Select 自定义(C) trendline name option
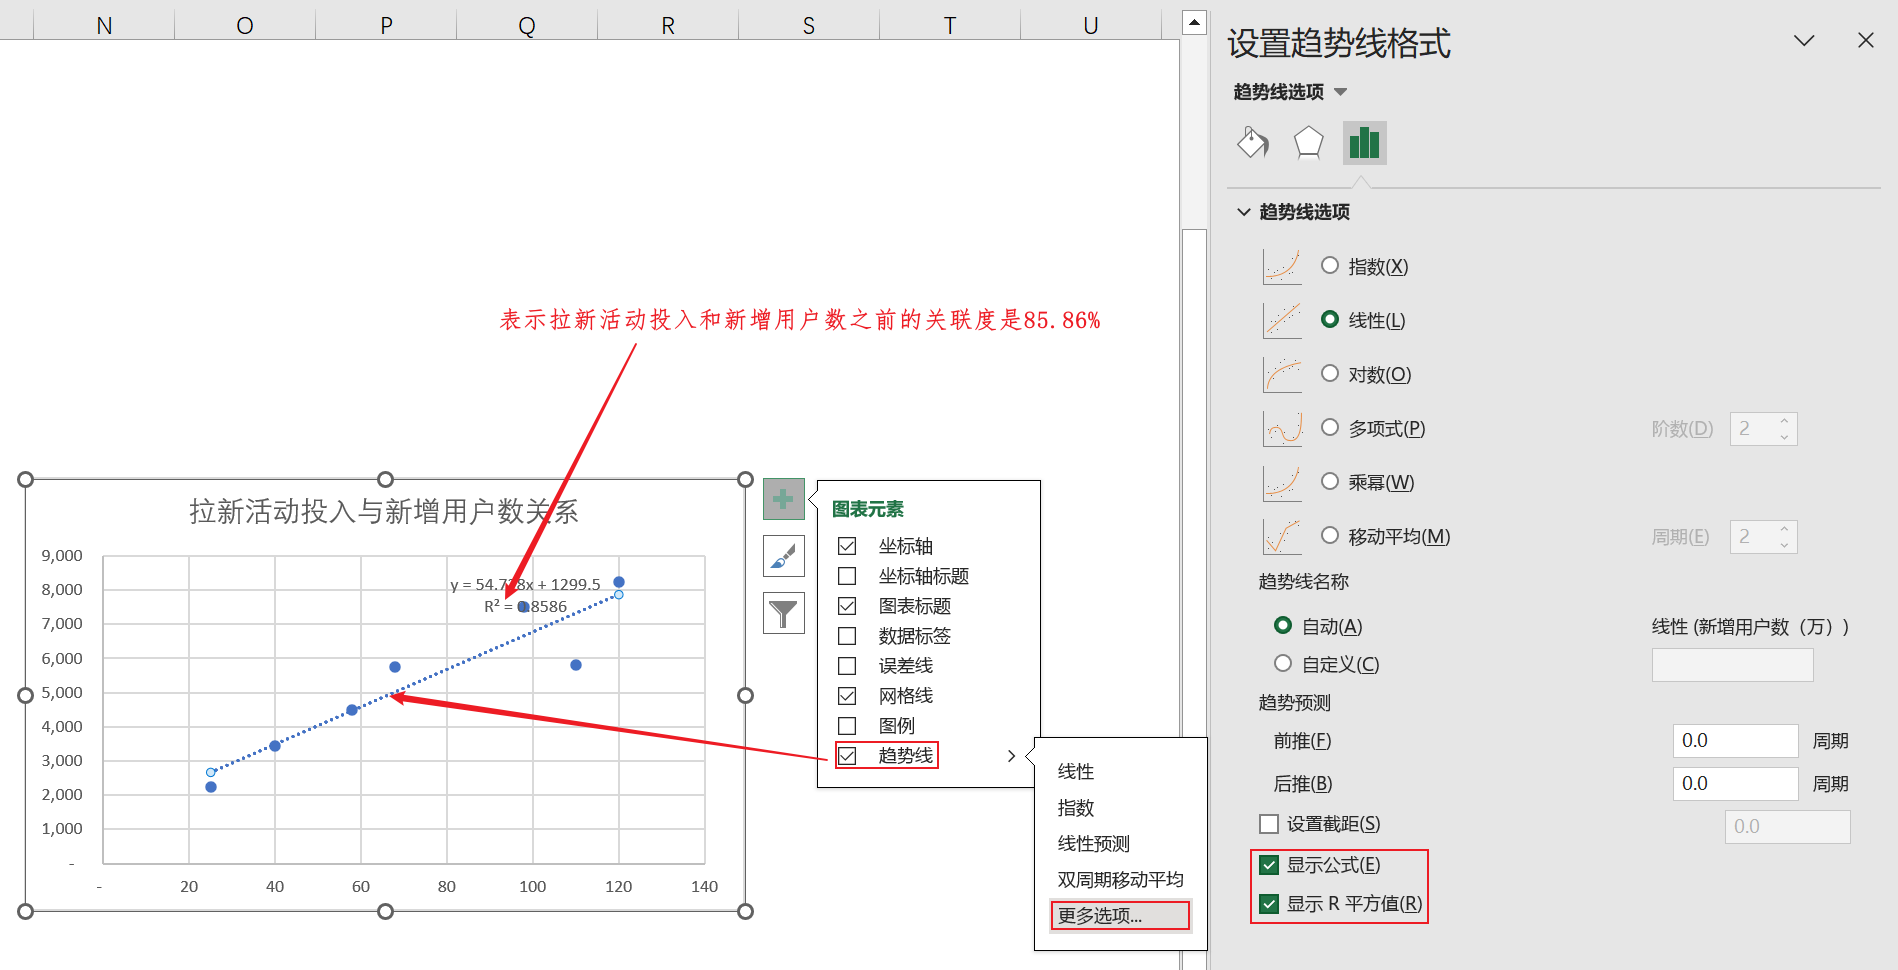 click(x=1283, y=664)
